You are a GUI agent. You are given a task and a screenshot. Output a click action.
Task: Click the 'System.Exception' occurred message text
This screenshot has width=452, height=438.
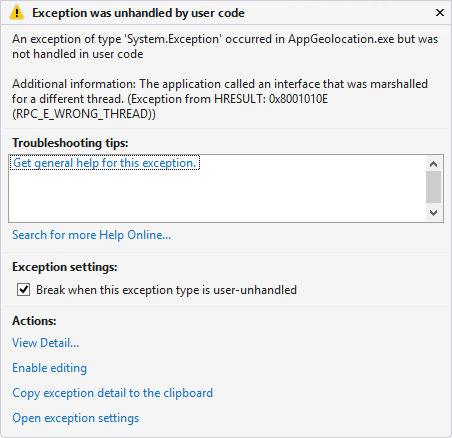tap(225, 46)
